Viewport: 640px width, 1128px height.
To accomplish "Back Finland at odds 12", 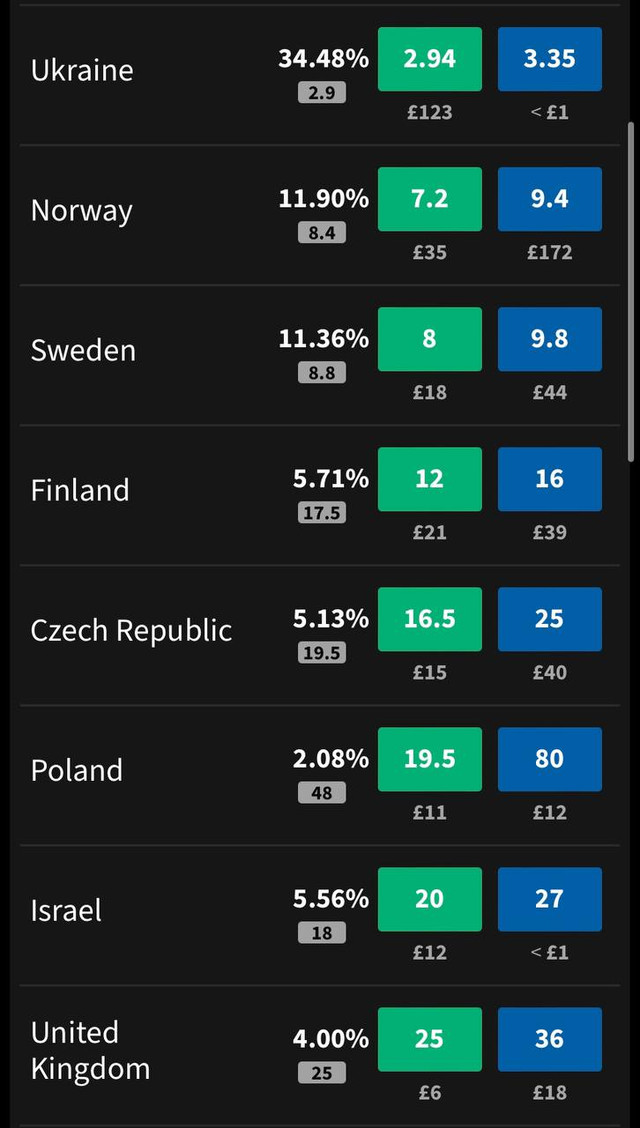I will (429, 479).
